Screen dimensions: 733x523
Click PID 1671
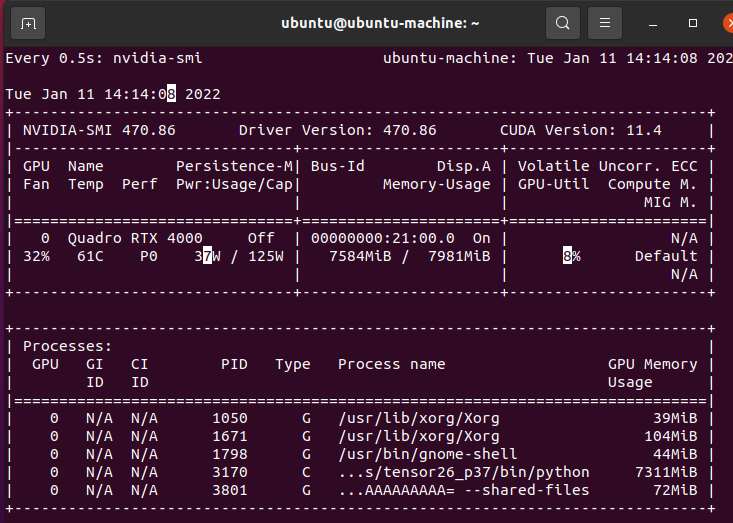(230, 437)
